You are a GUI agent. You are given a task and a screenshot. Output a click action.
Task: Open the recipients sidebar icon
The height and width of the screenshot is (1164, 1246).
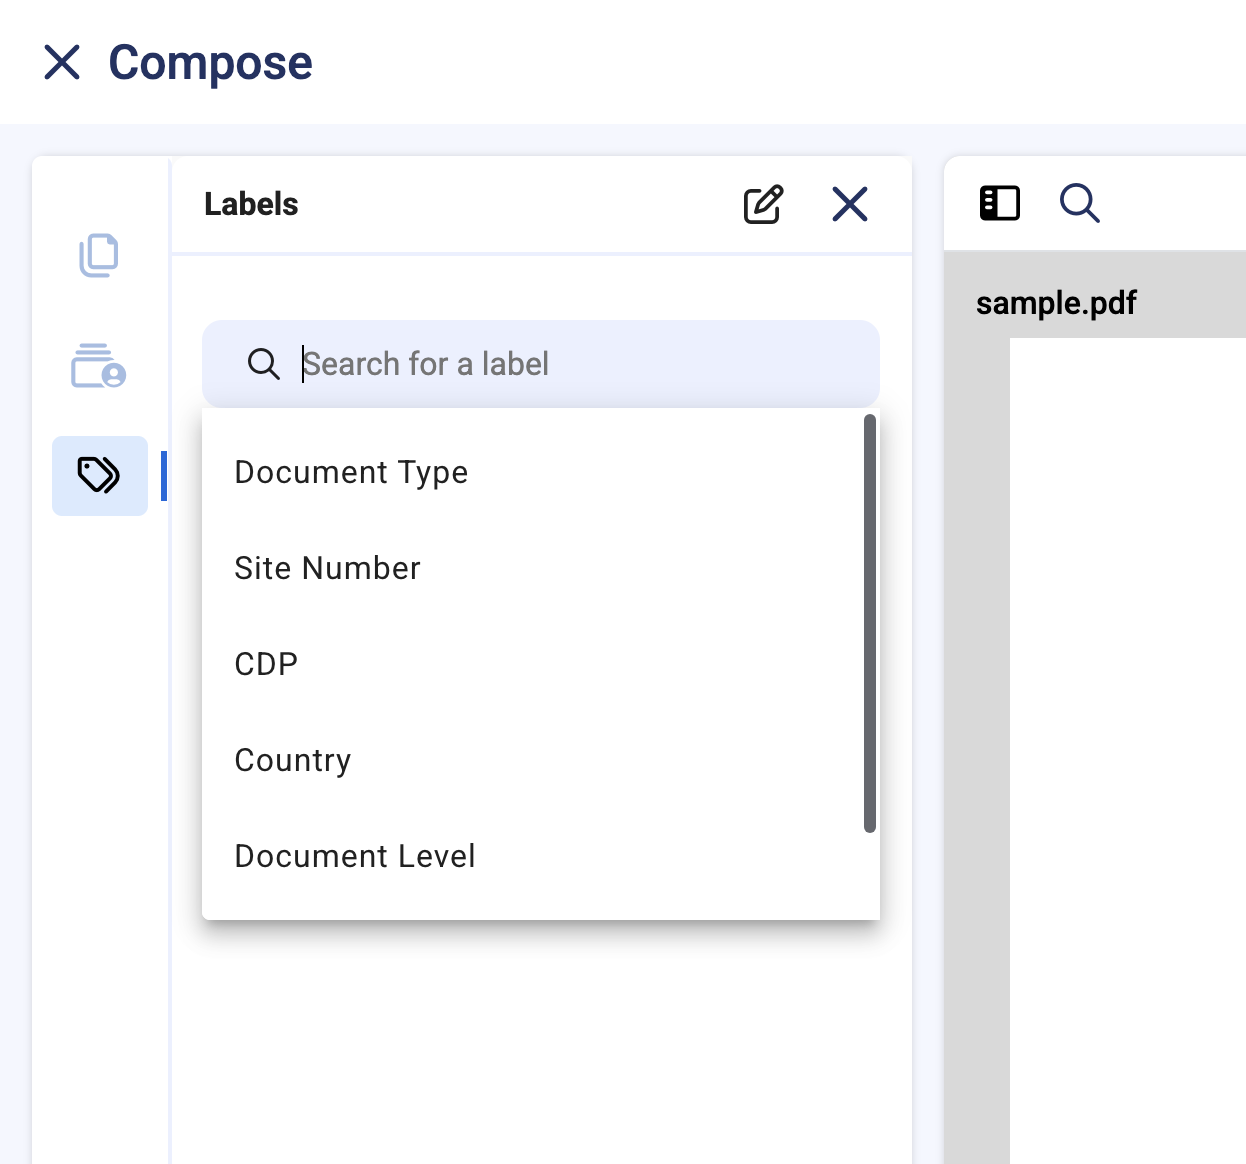98,366
